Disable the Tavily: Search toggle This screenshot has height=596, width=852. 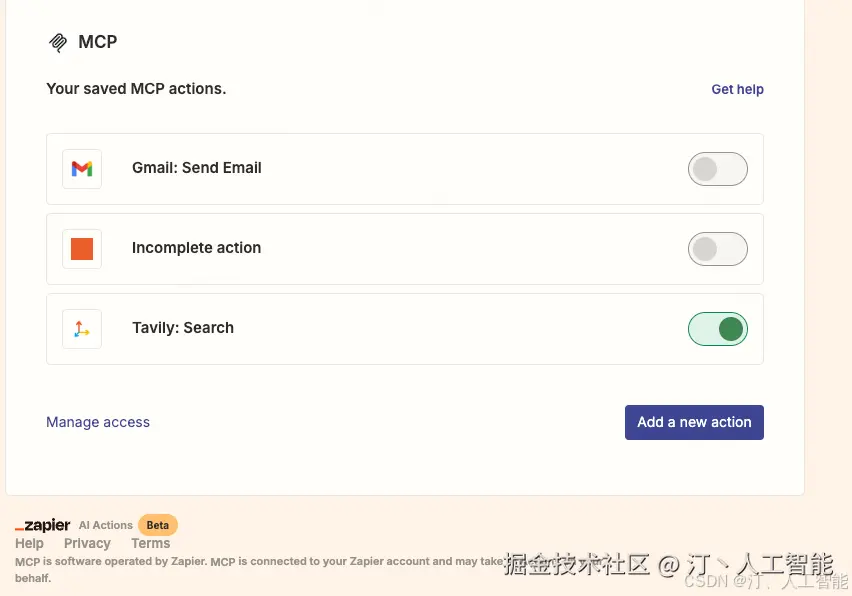[717, 329]
